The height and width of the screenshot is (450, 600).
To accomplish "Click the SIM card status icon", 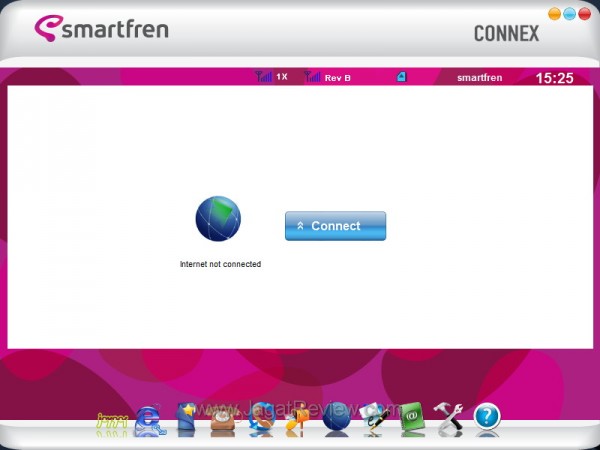I will [x=401, y=77].
